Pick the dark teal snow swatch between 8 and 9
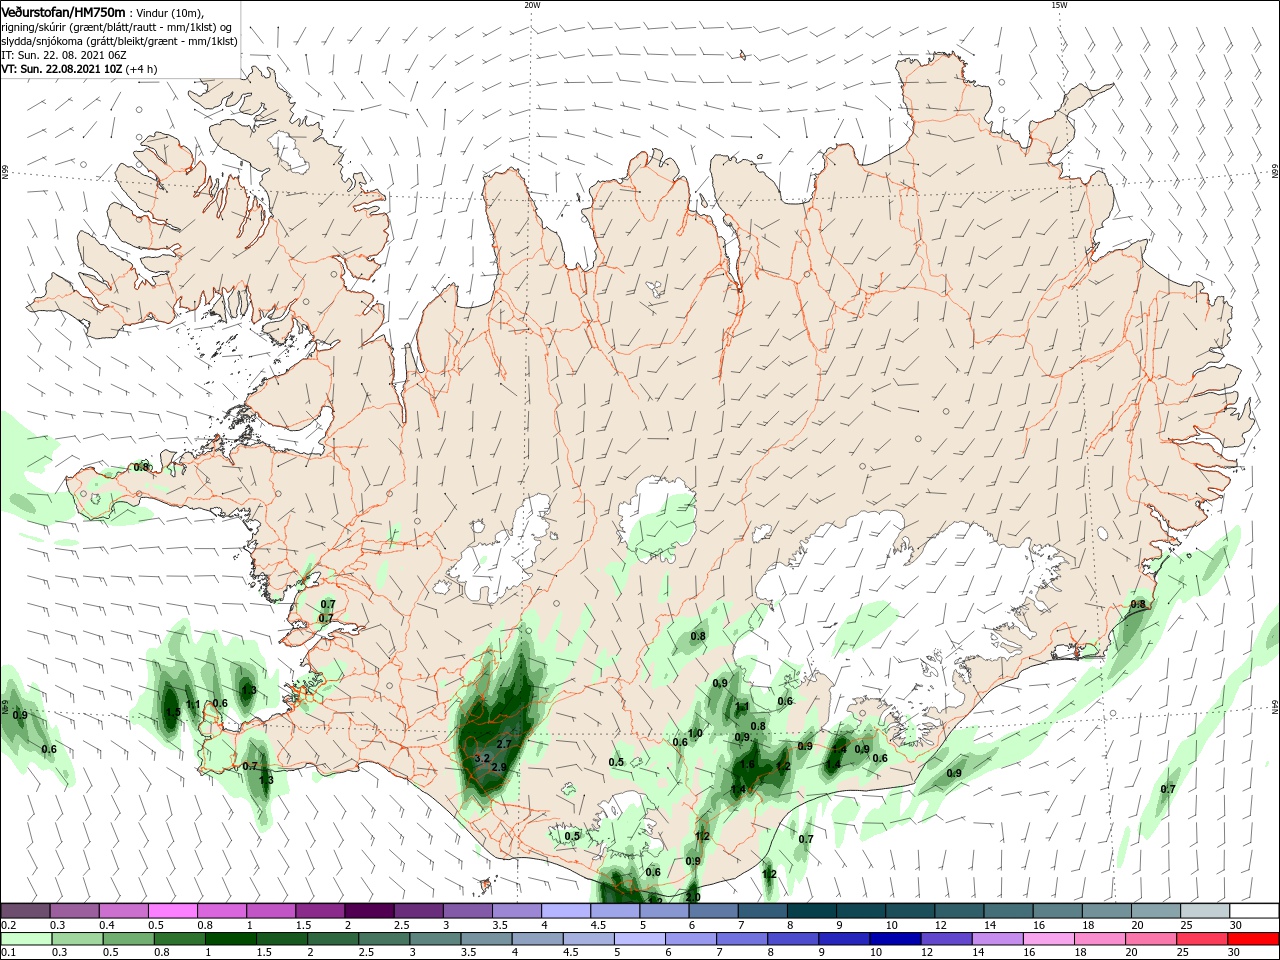 [x=812, y=911]
